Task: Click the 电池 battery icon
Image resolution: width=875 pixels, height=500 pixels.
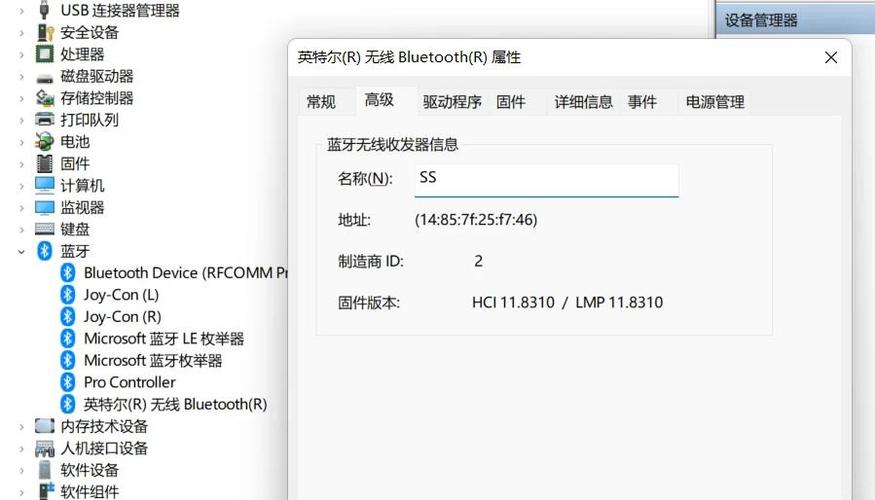Action: click(x=45, y=142)
